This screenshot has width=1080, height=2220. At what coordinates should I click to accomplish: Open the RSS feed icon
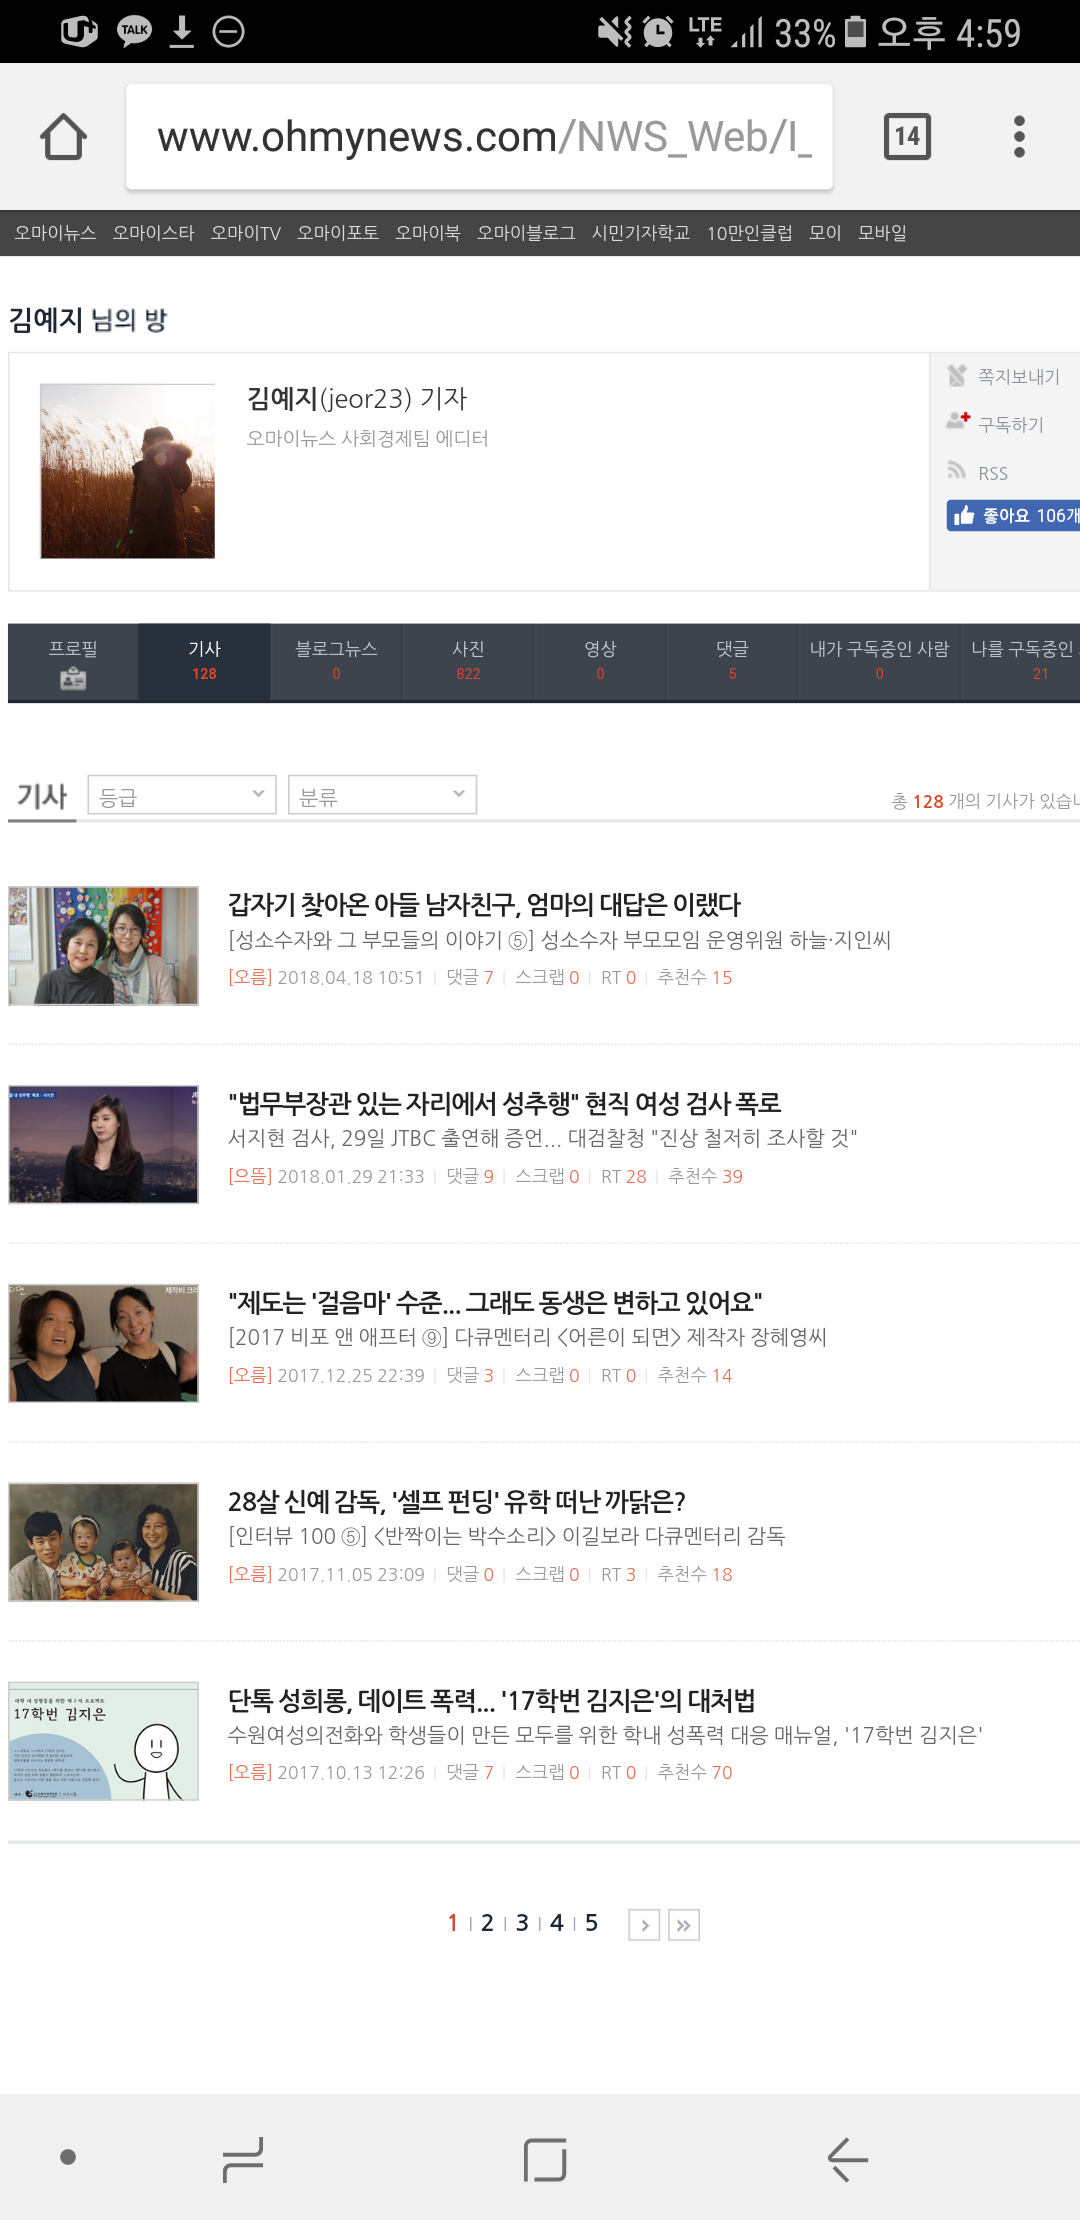[957, 472]
